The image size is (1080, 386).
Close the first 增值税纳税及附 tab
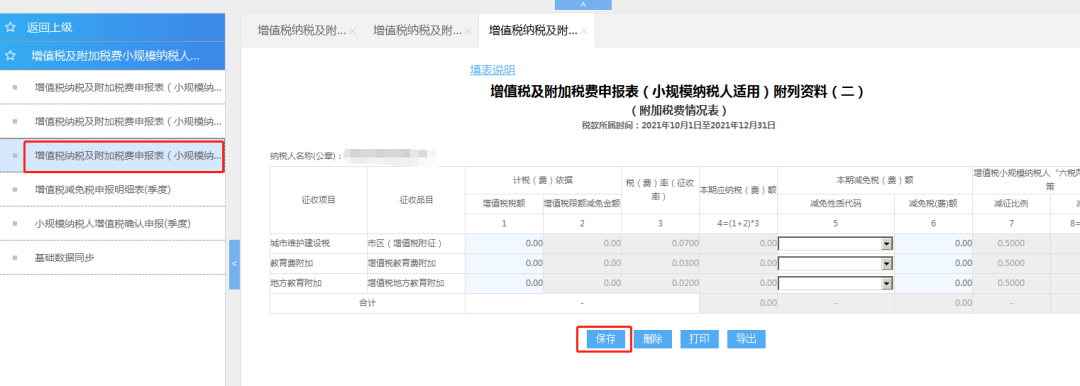(353, 31)
